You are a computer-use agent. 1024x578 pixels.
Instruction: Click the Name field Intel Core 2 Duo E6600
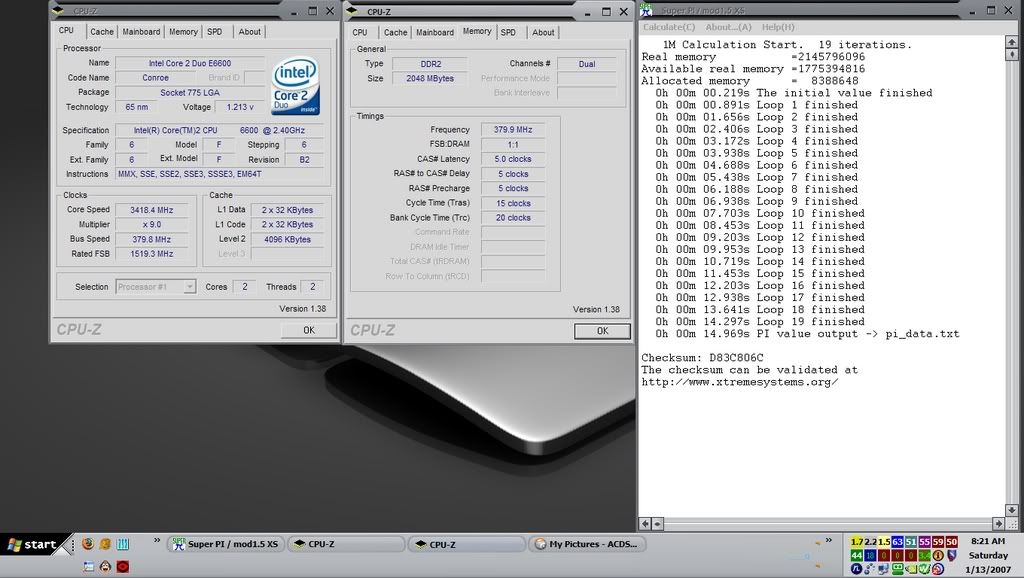189,63
